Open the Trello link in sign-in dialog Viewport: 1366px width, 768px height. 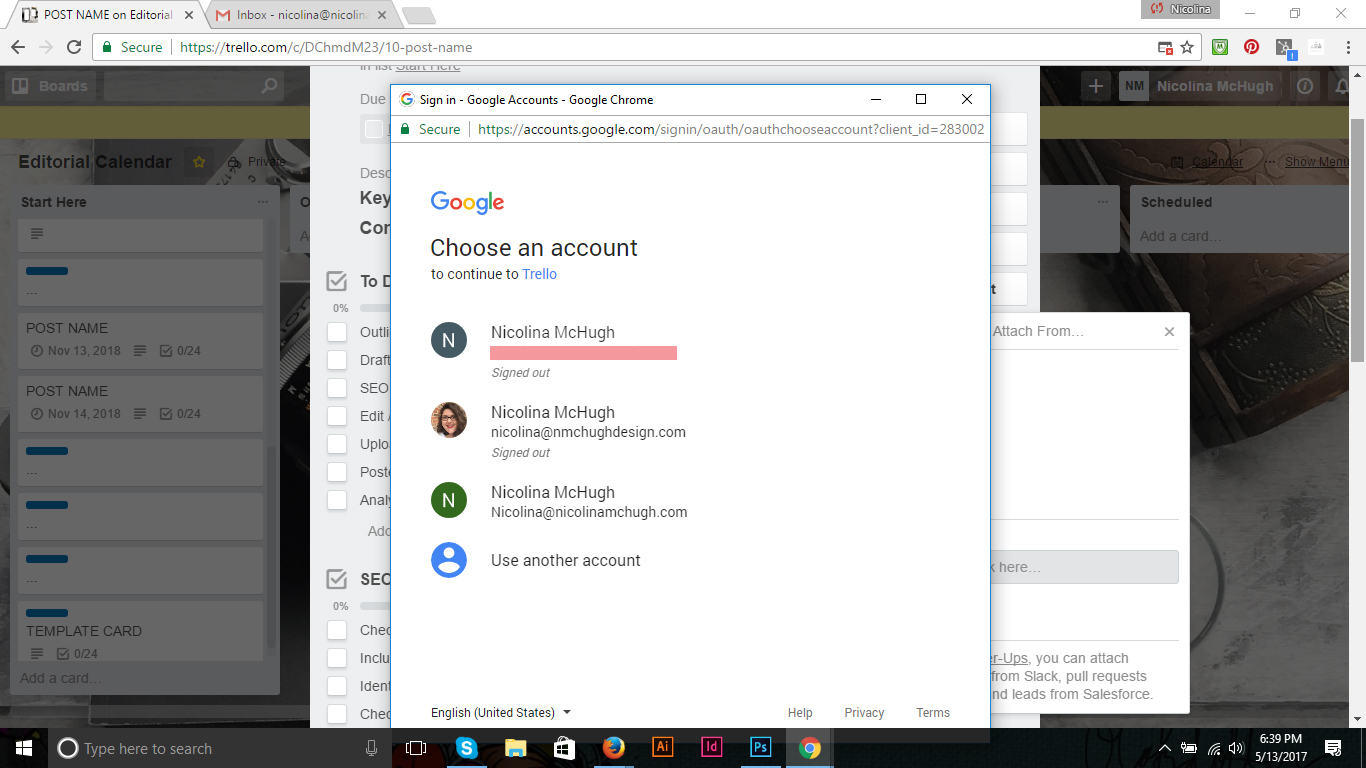[x=539, y=274]
